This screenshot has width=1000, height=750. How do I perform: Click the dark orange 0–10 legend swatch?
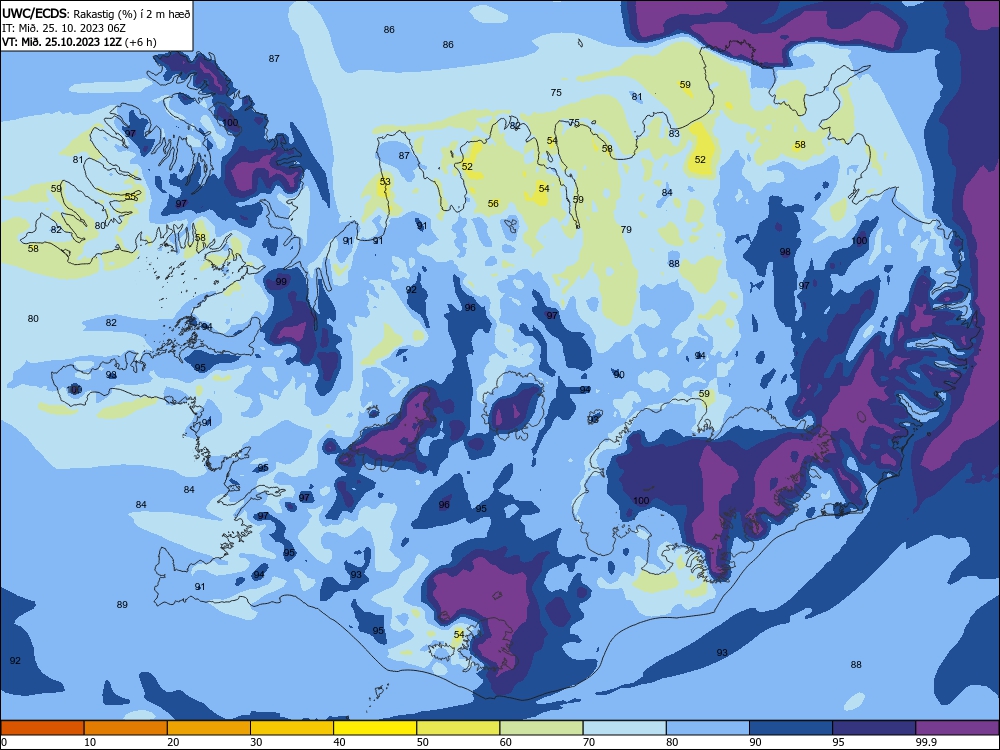pos(42,728)
